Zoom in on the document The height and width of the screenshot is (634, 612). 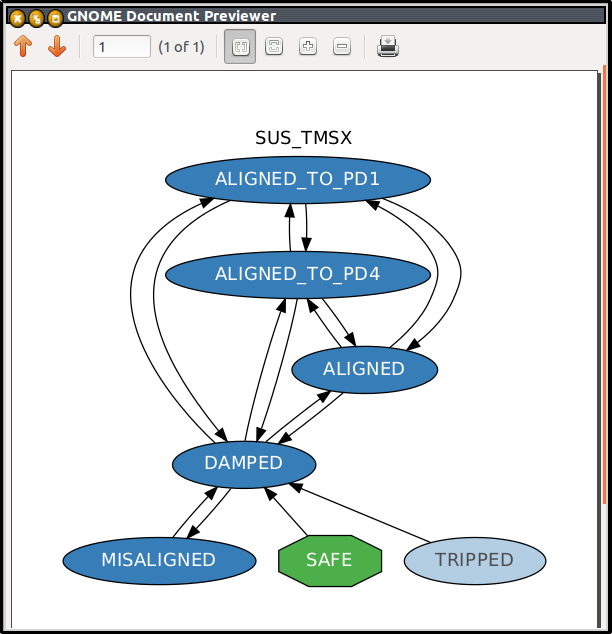click(308, 46)
